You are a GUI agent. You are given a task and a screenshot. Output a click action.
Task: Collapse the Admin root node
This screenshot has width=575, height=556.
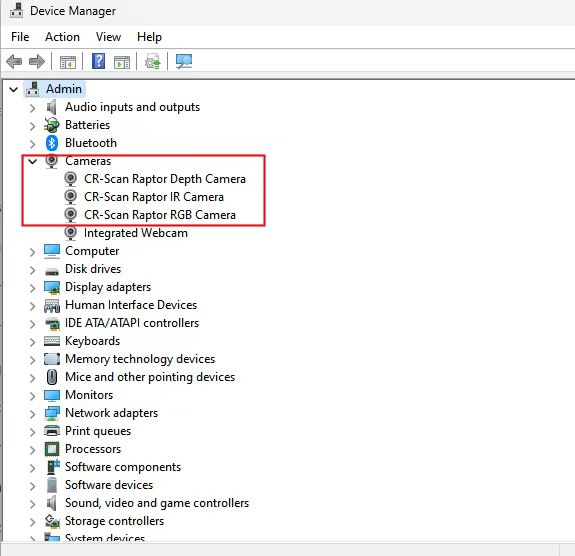click(x=14, y=89)
